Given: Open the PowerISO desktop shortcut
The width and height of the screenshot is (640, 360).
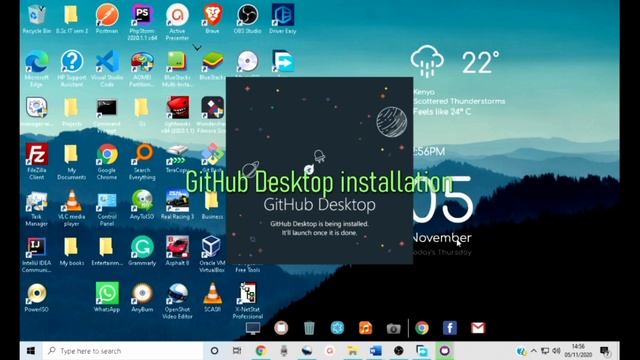Looking at the screenshot, I should coord(37,298).
